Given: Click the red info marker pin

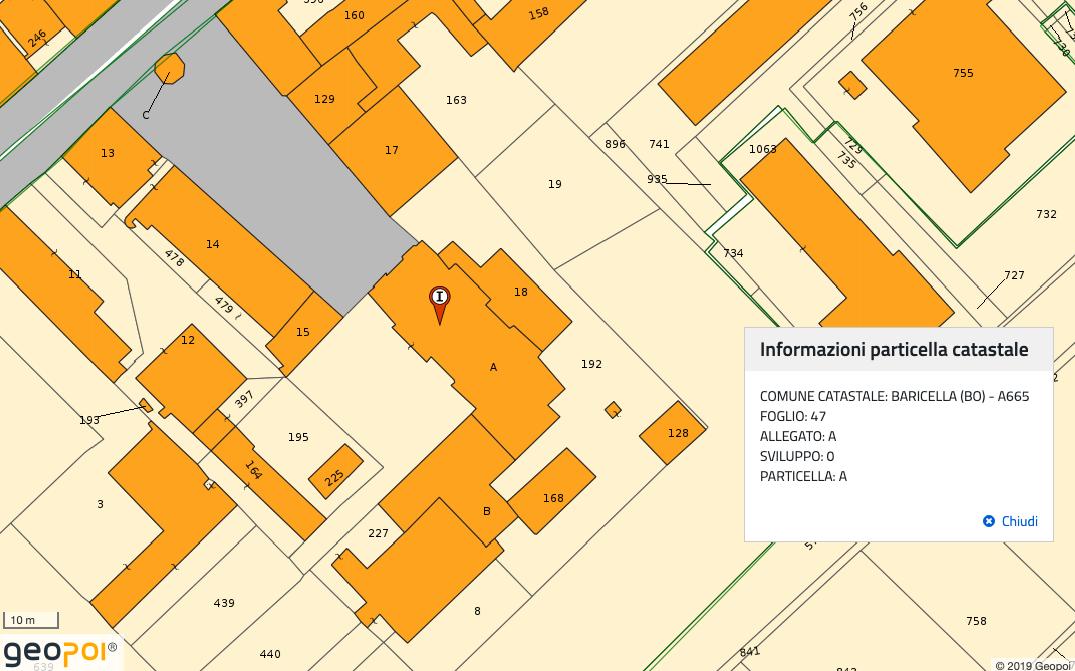Looking at the screenshot, I should pyautogui.click(x=439, y=299).
